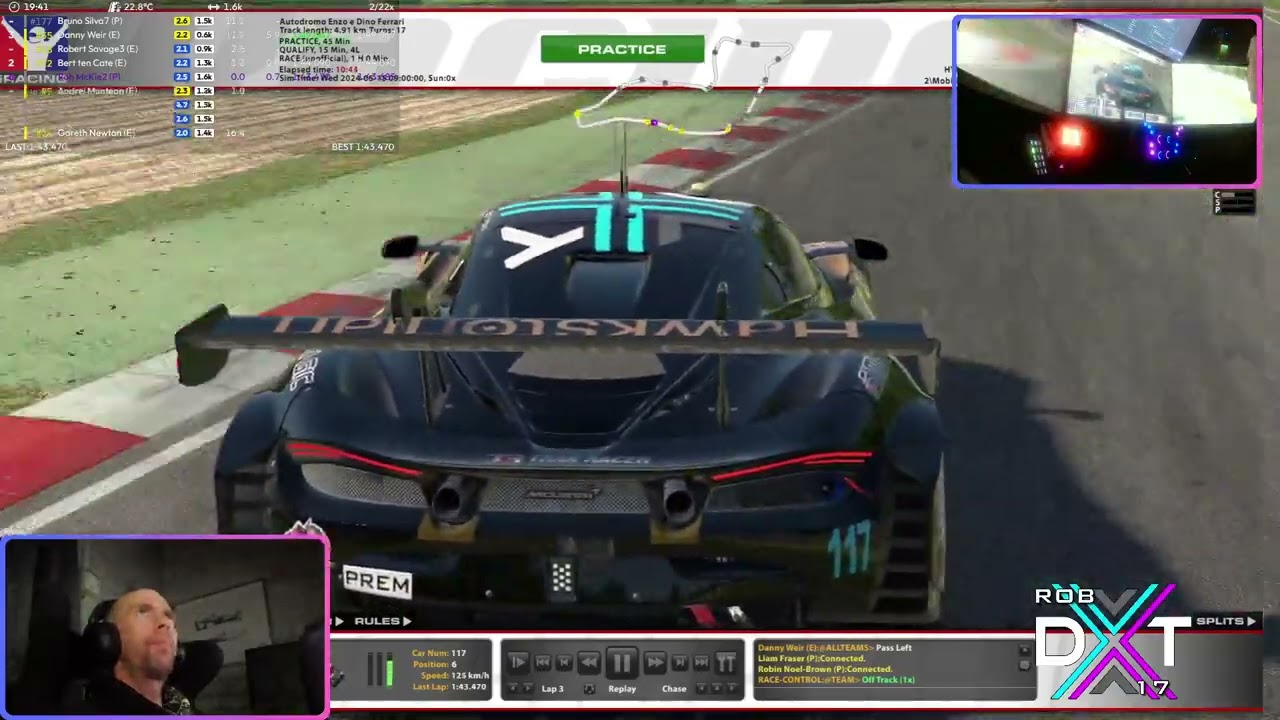Click the 2/22x incident counter
The image size is (1280, 720).
coord(381,7)
